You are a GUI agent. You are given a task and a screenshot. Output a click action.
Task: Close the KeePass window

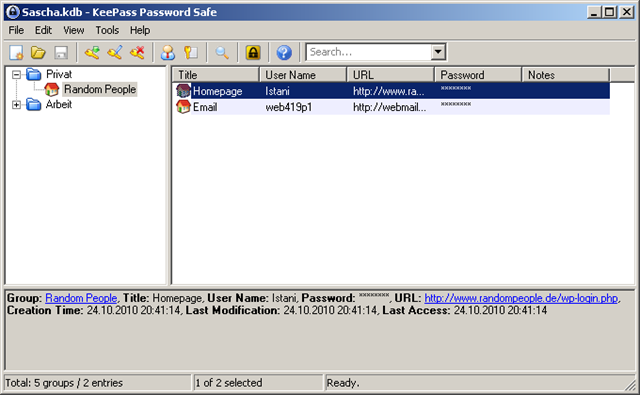(627, 12)
